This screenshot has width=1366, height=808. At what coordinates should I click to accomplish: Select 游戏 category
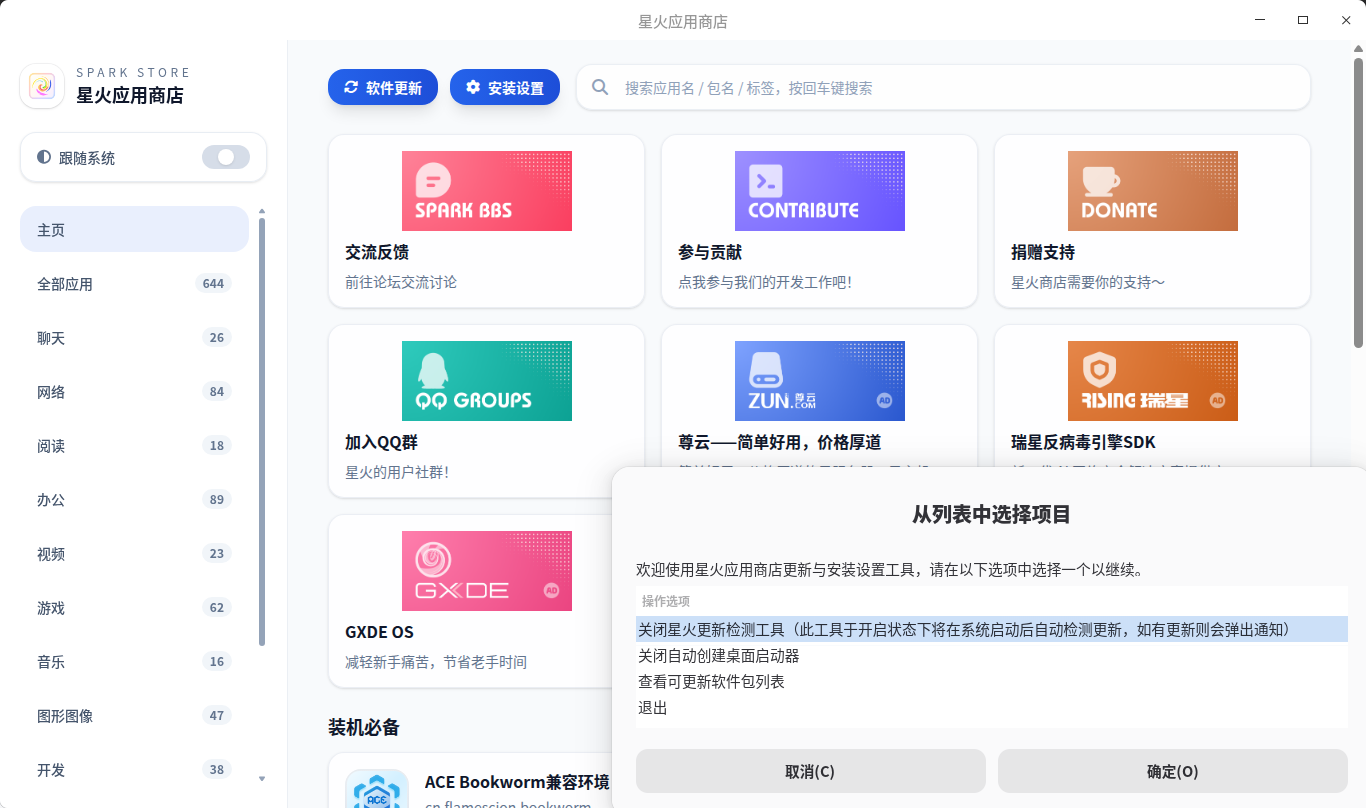tap(134, 607)
